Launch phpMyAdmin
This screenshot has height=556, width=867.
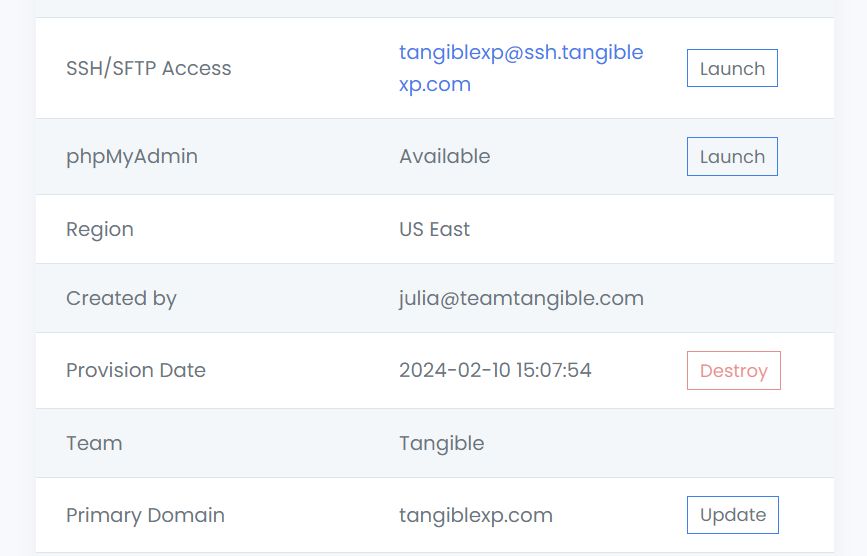point(732,157)
